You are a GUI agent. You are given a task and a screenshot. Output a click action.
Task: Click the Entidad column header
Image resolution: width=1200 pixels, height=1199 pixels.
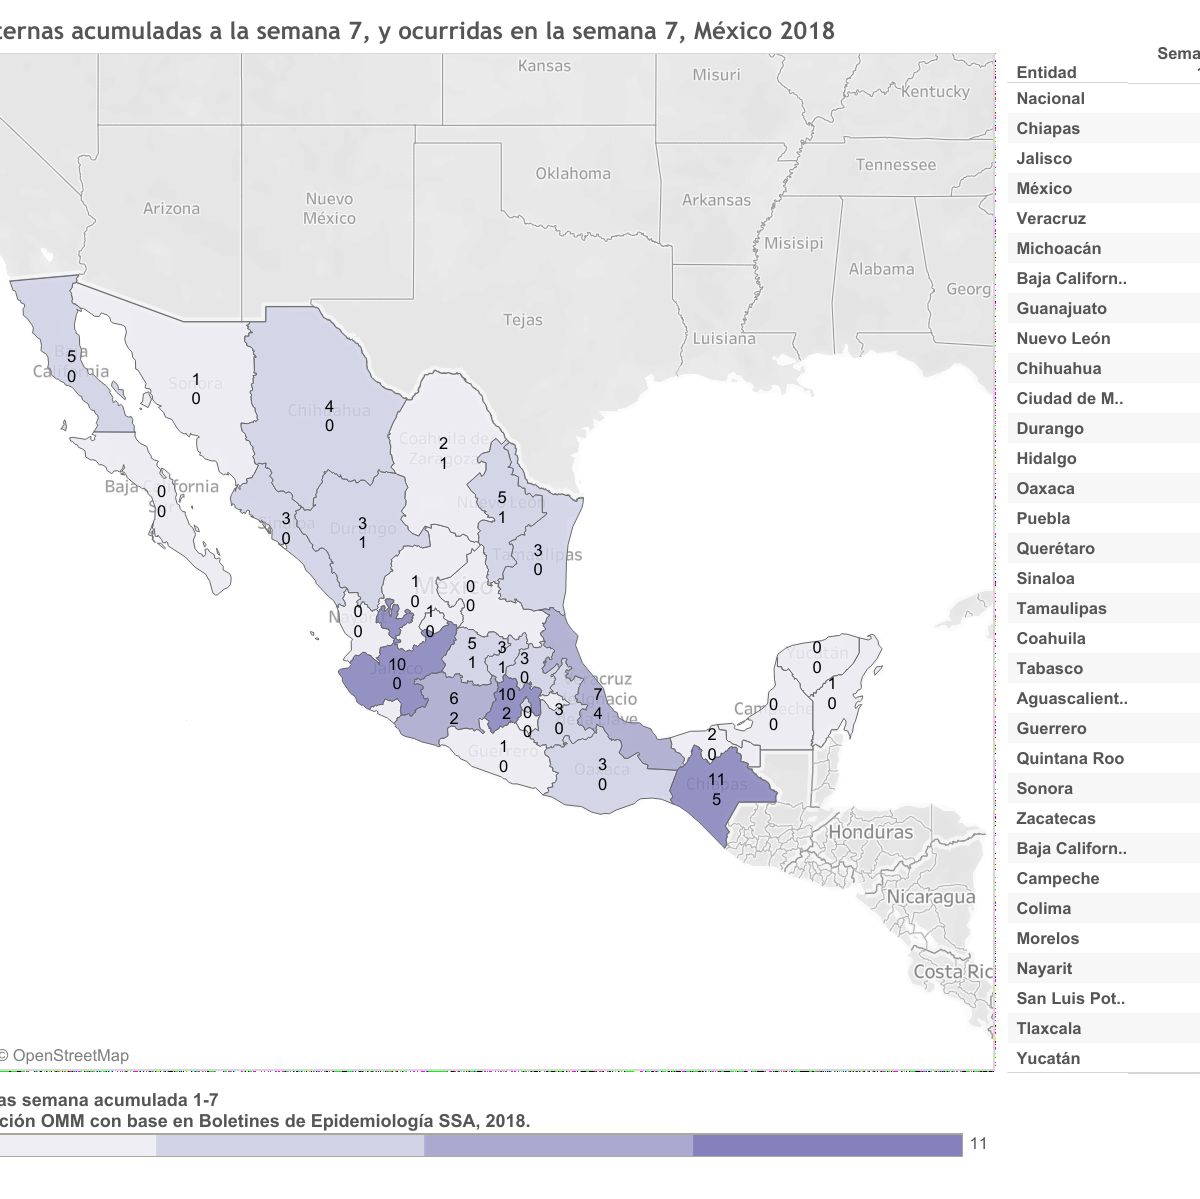click(x=1046, y=72)
